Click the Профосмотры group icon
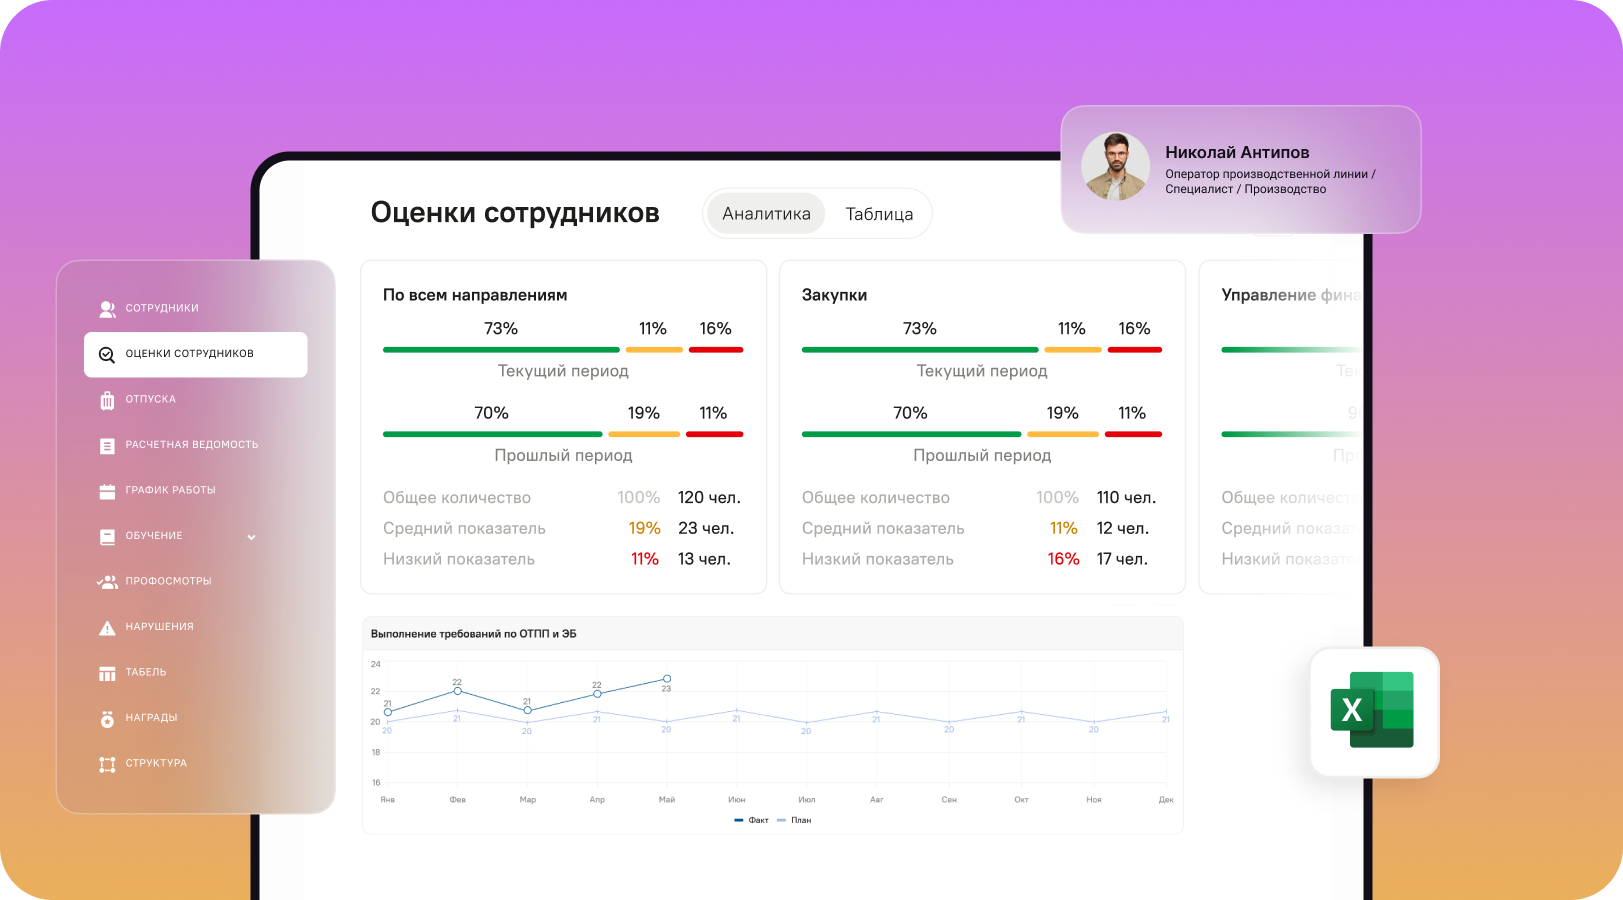The width and height of the screenshot is (1623, 900). [x=107, y=582]
